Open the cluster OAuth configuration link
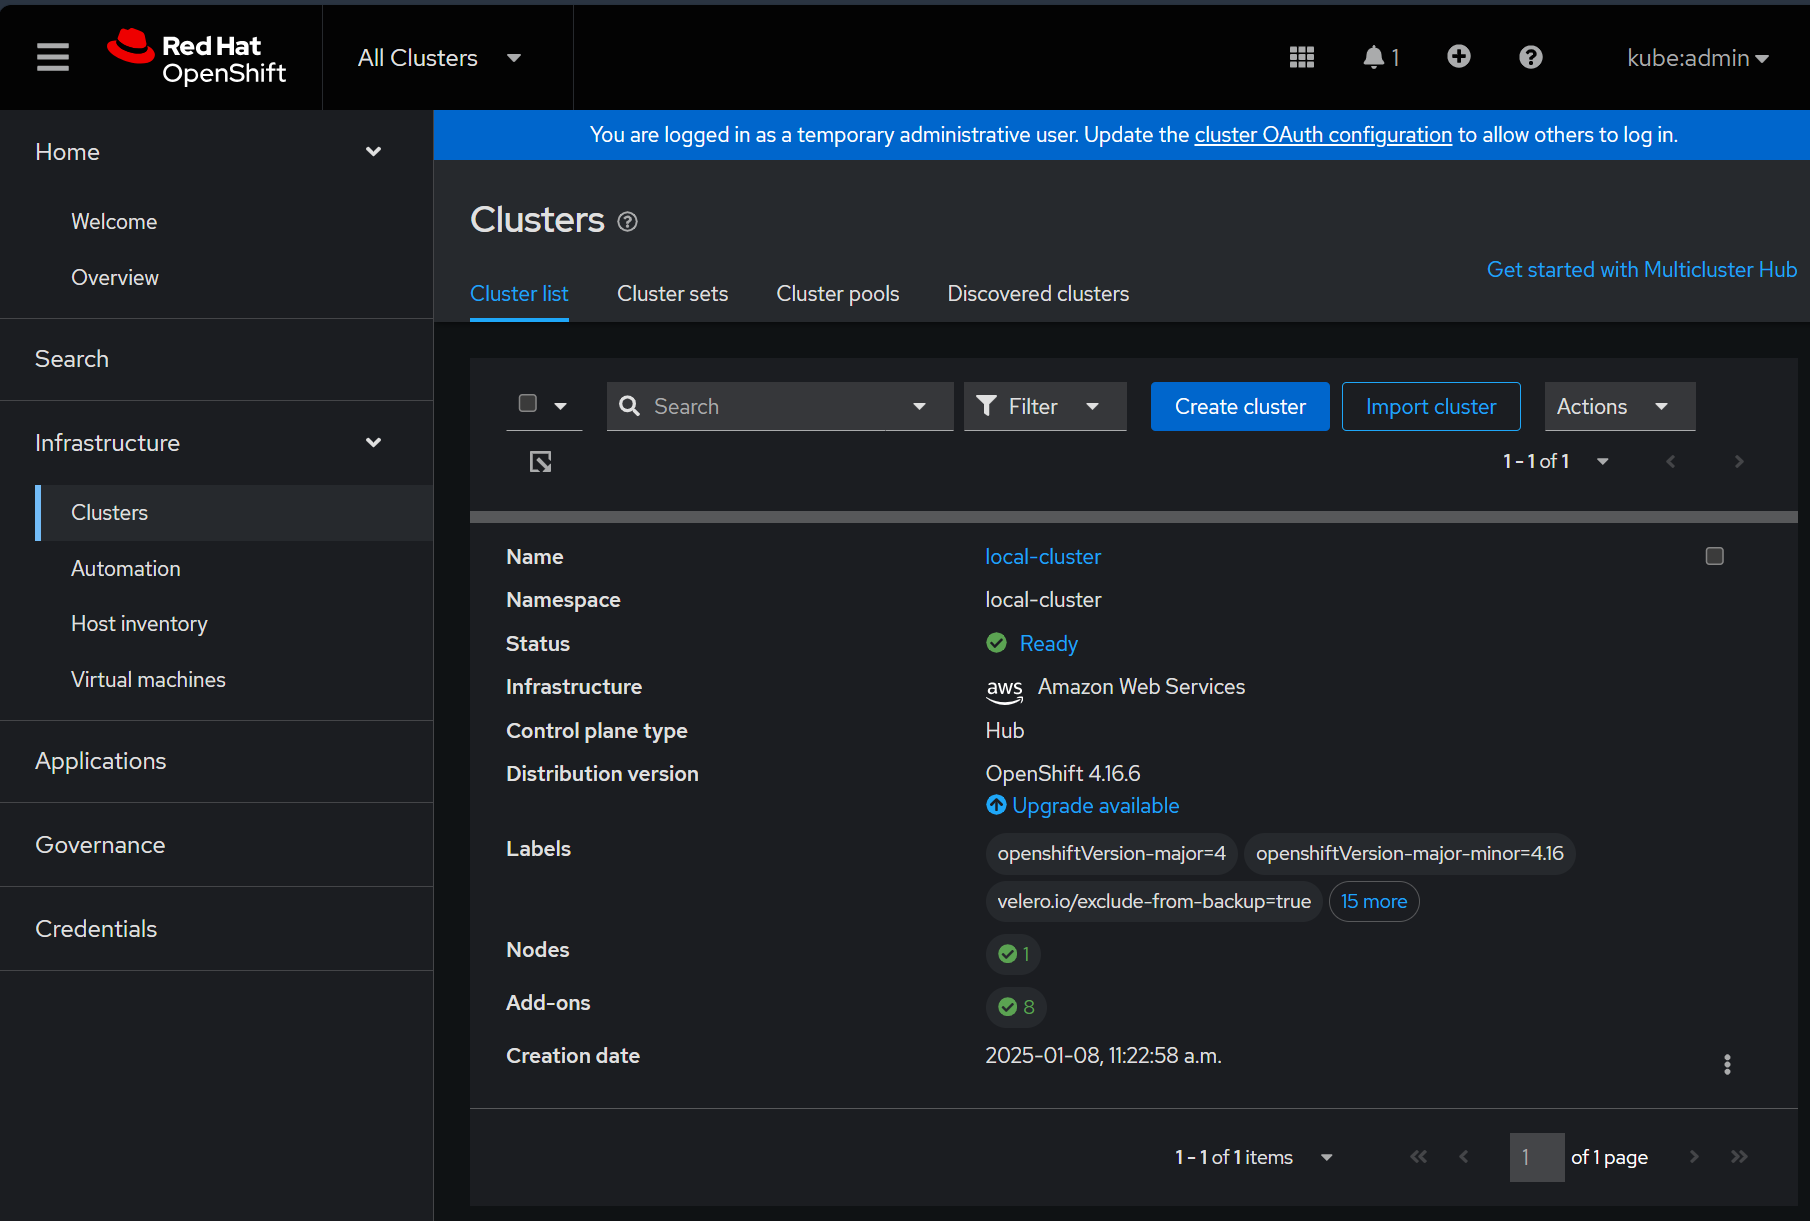The width and height of the screenshot is (1810, 1221). [x=1323, y=135]
